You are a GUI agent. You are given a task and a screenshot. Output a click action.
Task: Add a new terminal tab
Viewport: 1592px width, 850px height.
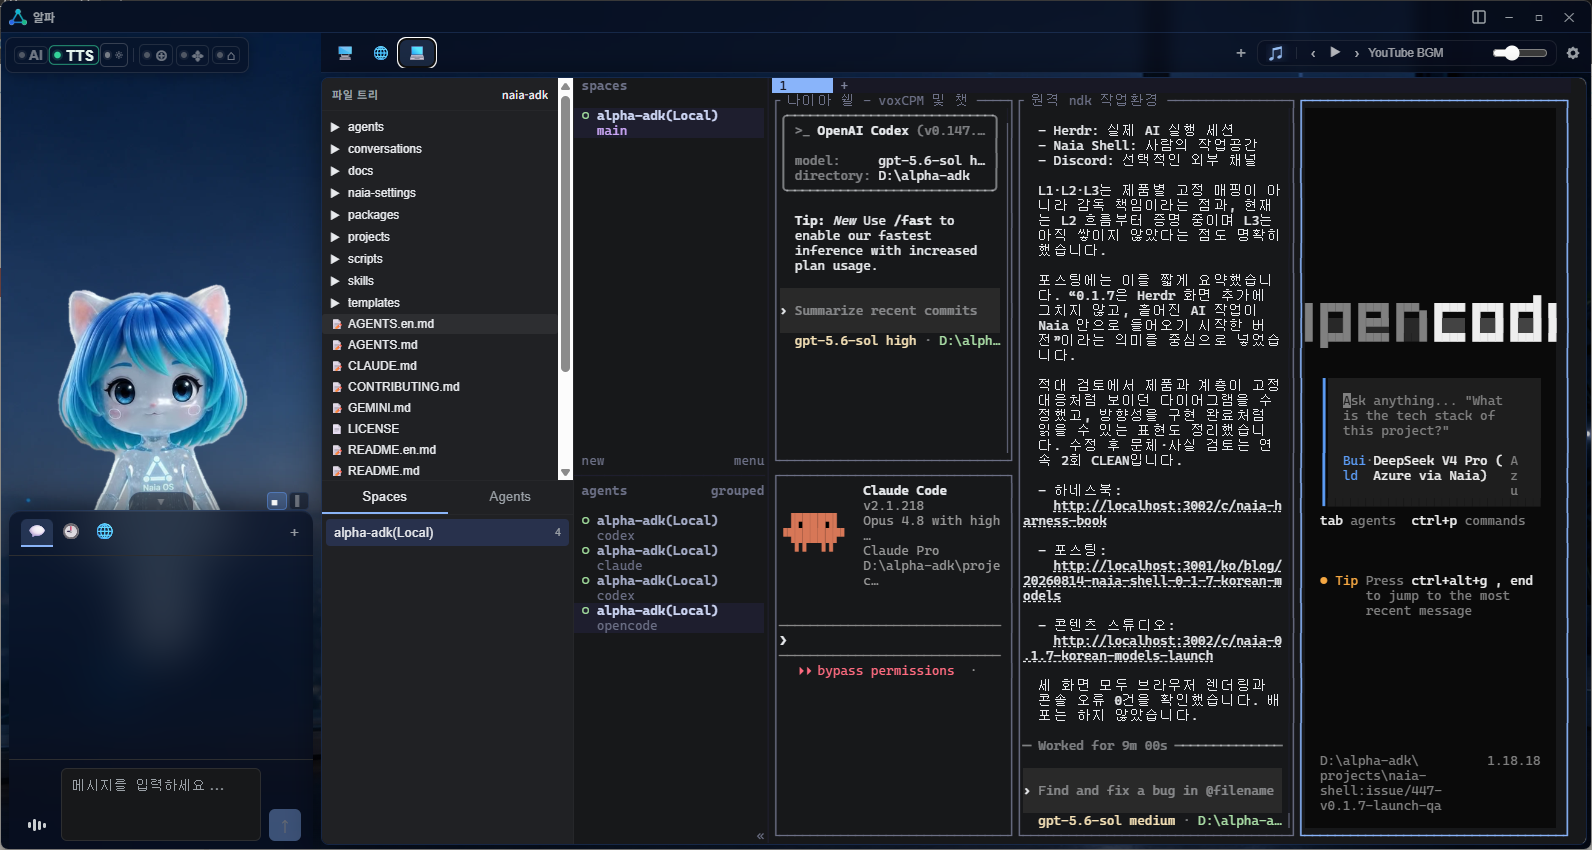coord(844,86)
